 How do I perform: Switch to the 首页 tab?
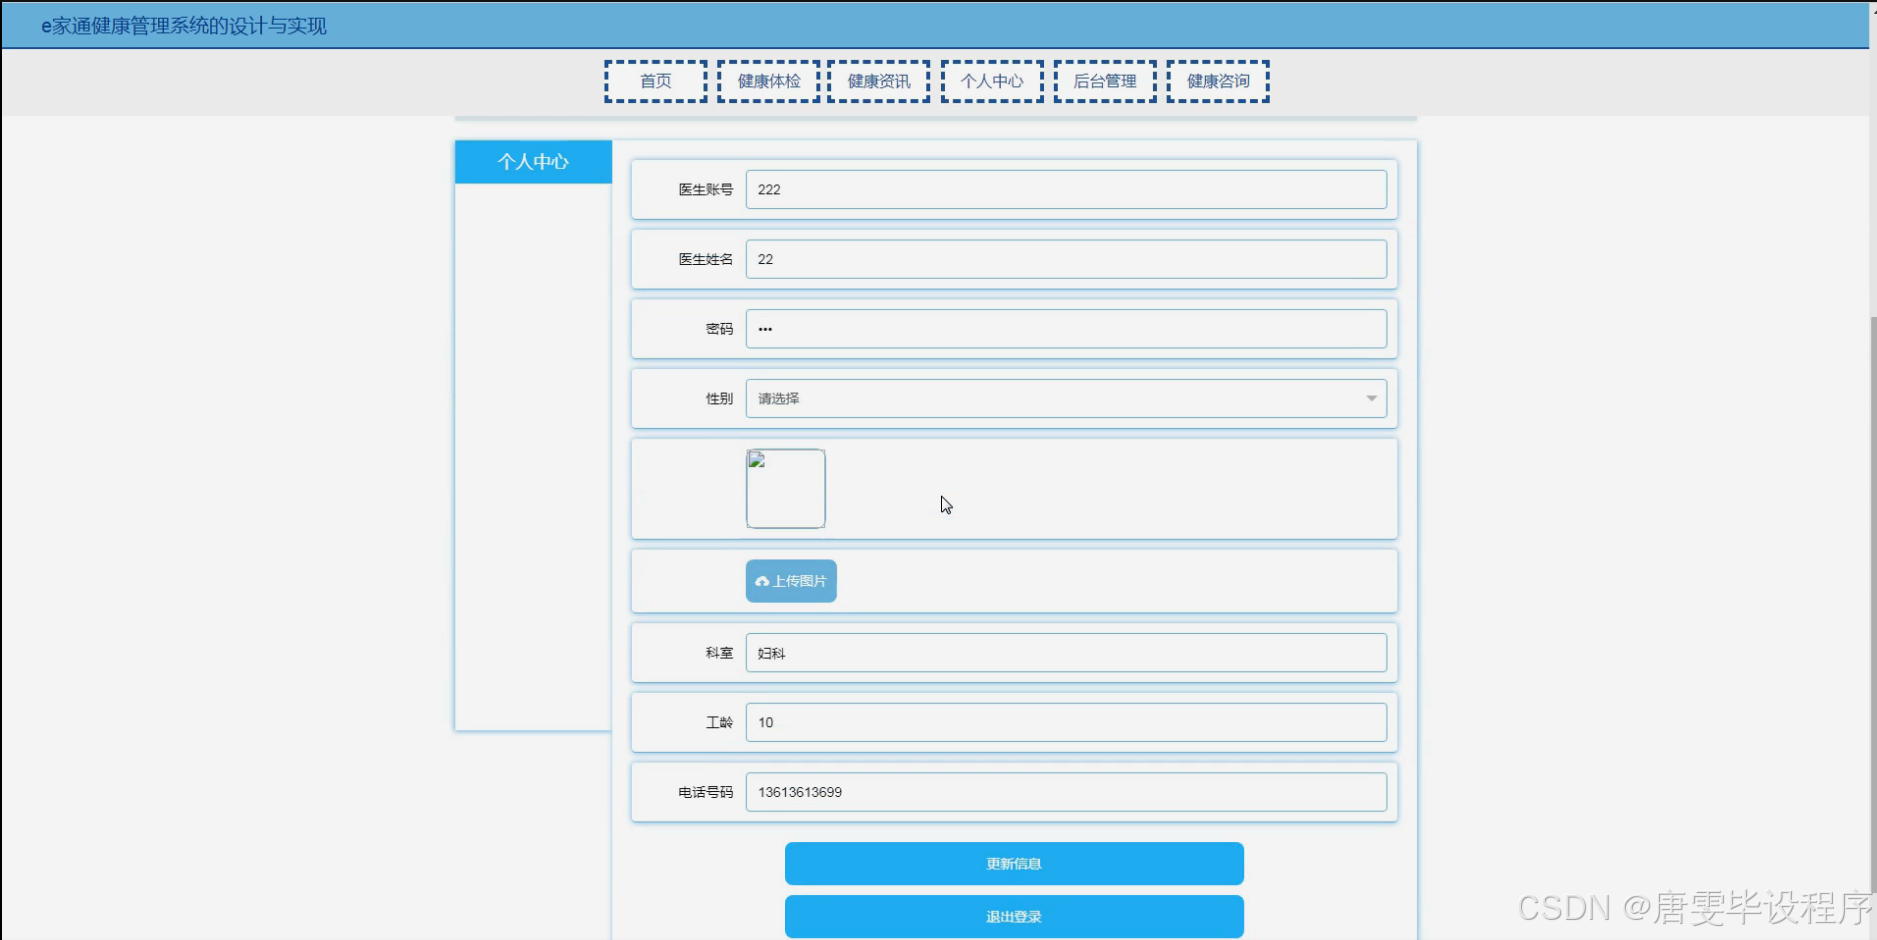point(655,81)
